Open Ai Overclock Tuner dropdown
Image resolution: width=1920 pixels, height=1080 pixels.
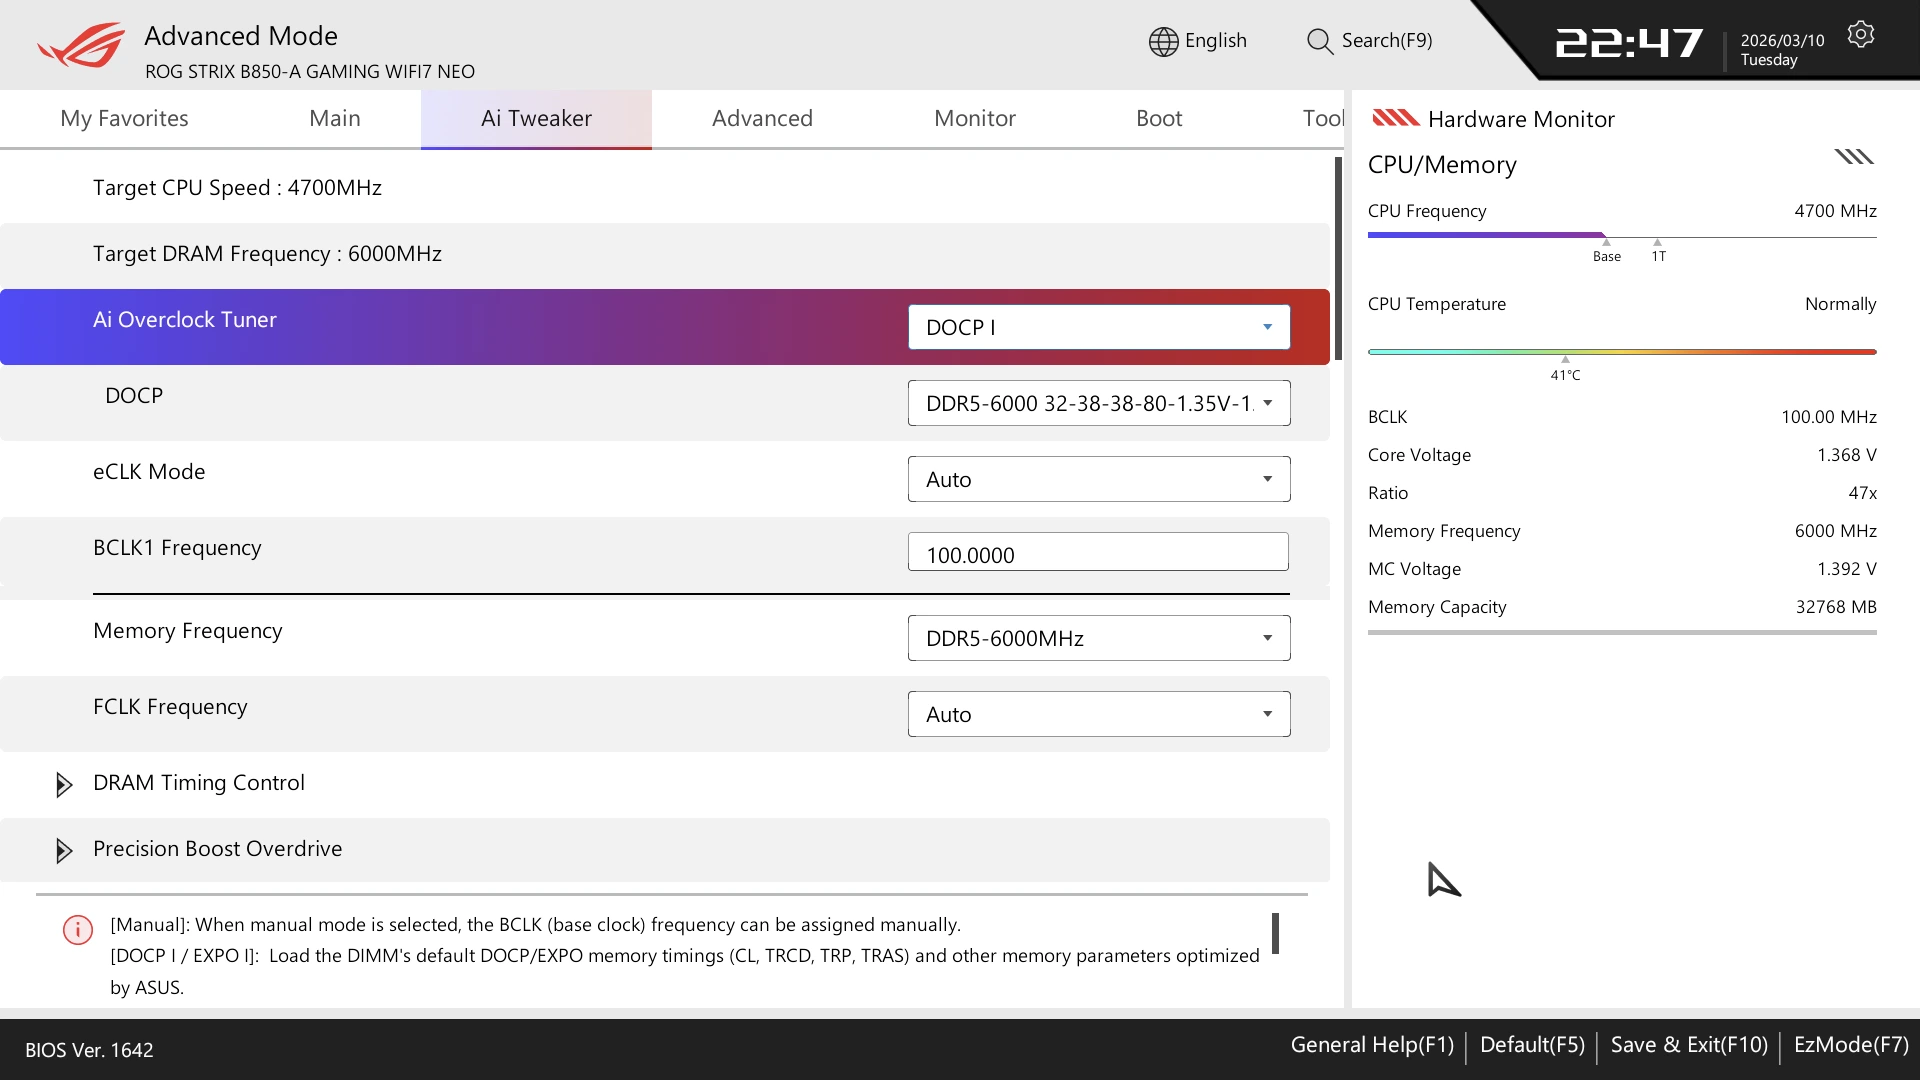[x=1098, y=327]
